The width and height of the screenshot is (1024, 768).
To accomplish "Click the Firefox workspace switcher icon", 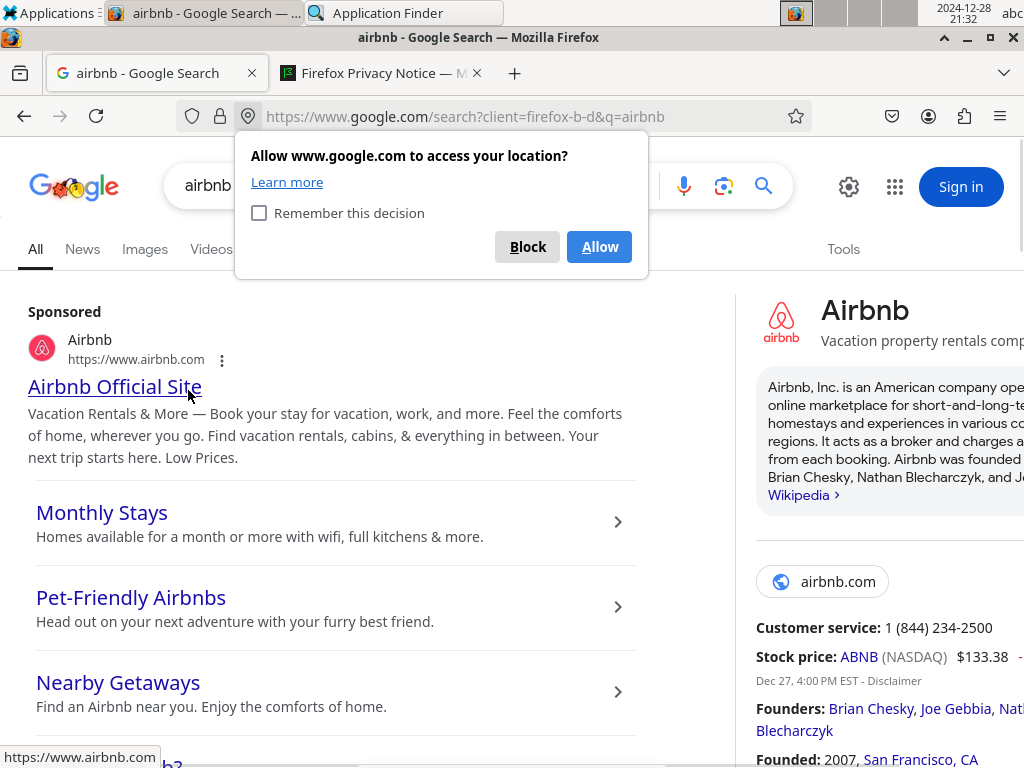I will (x=796, y=13).
